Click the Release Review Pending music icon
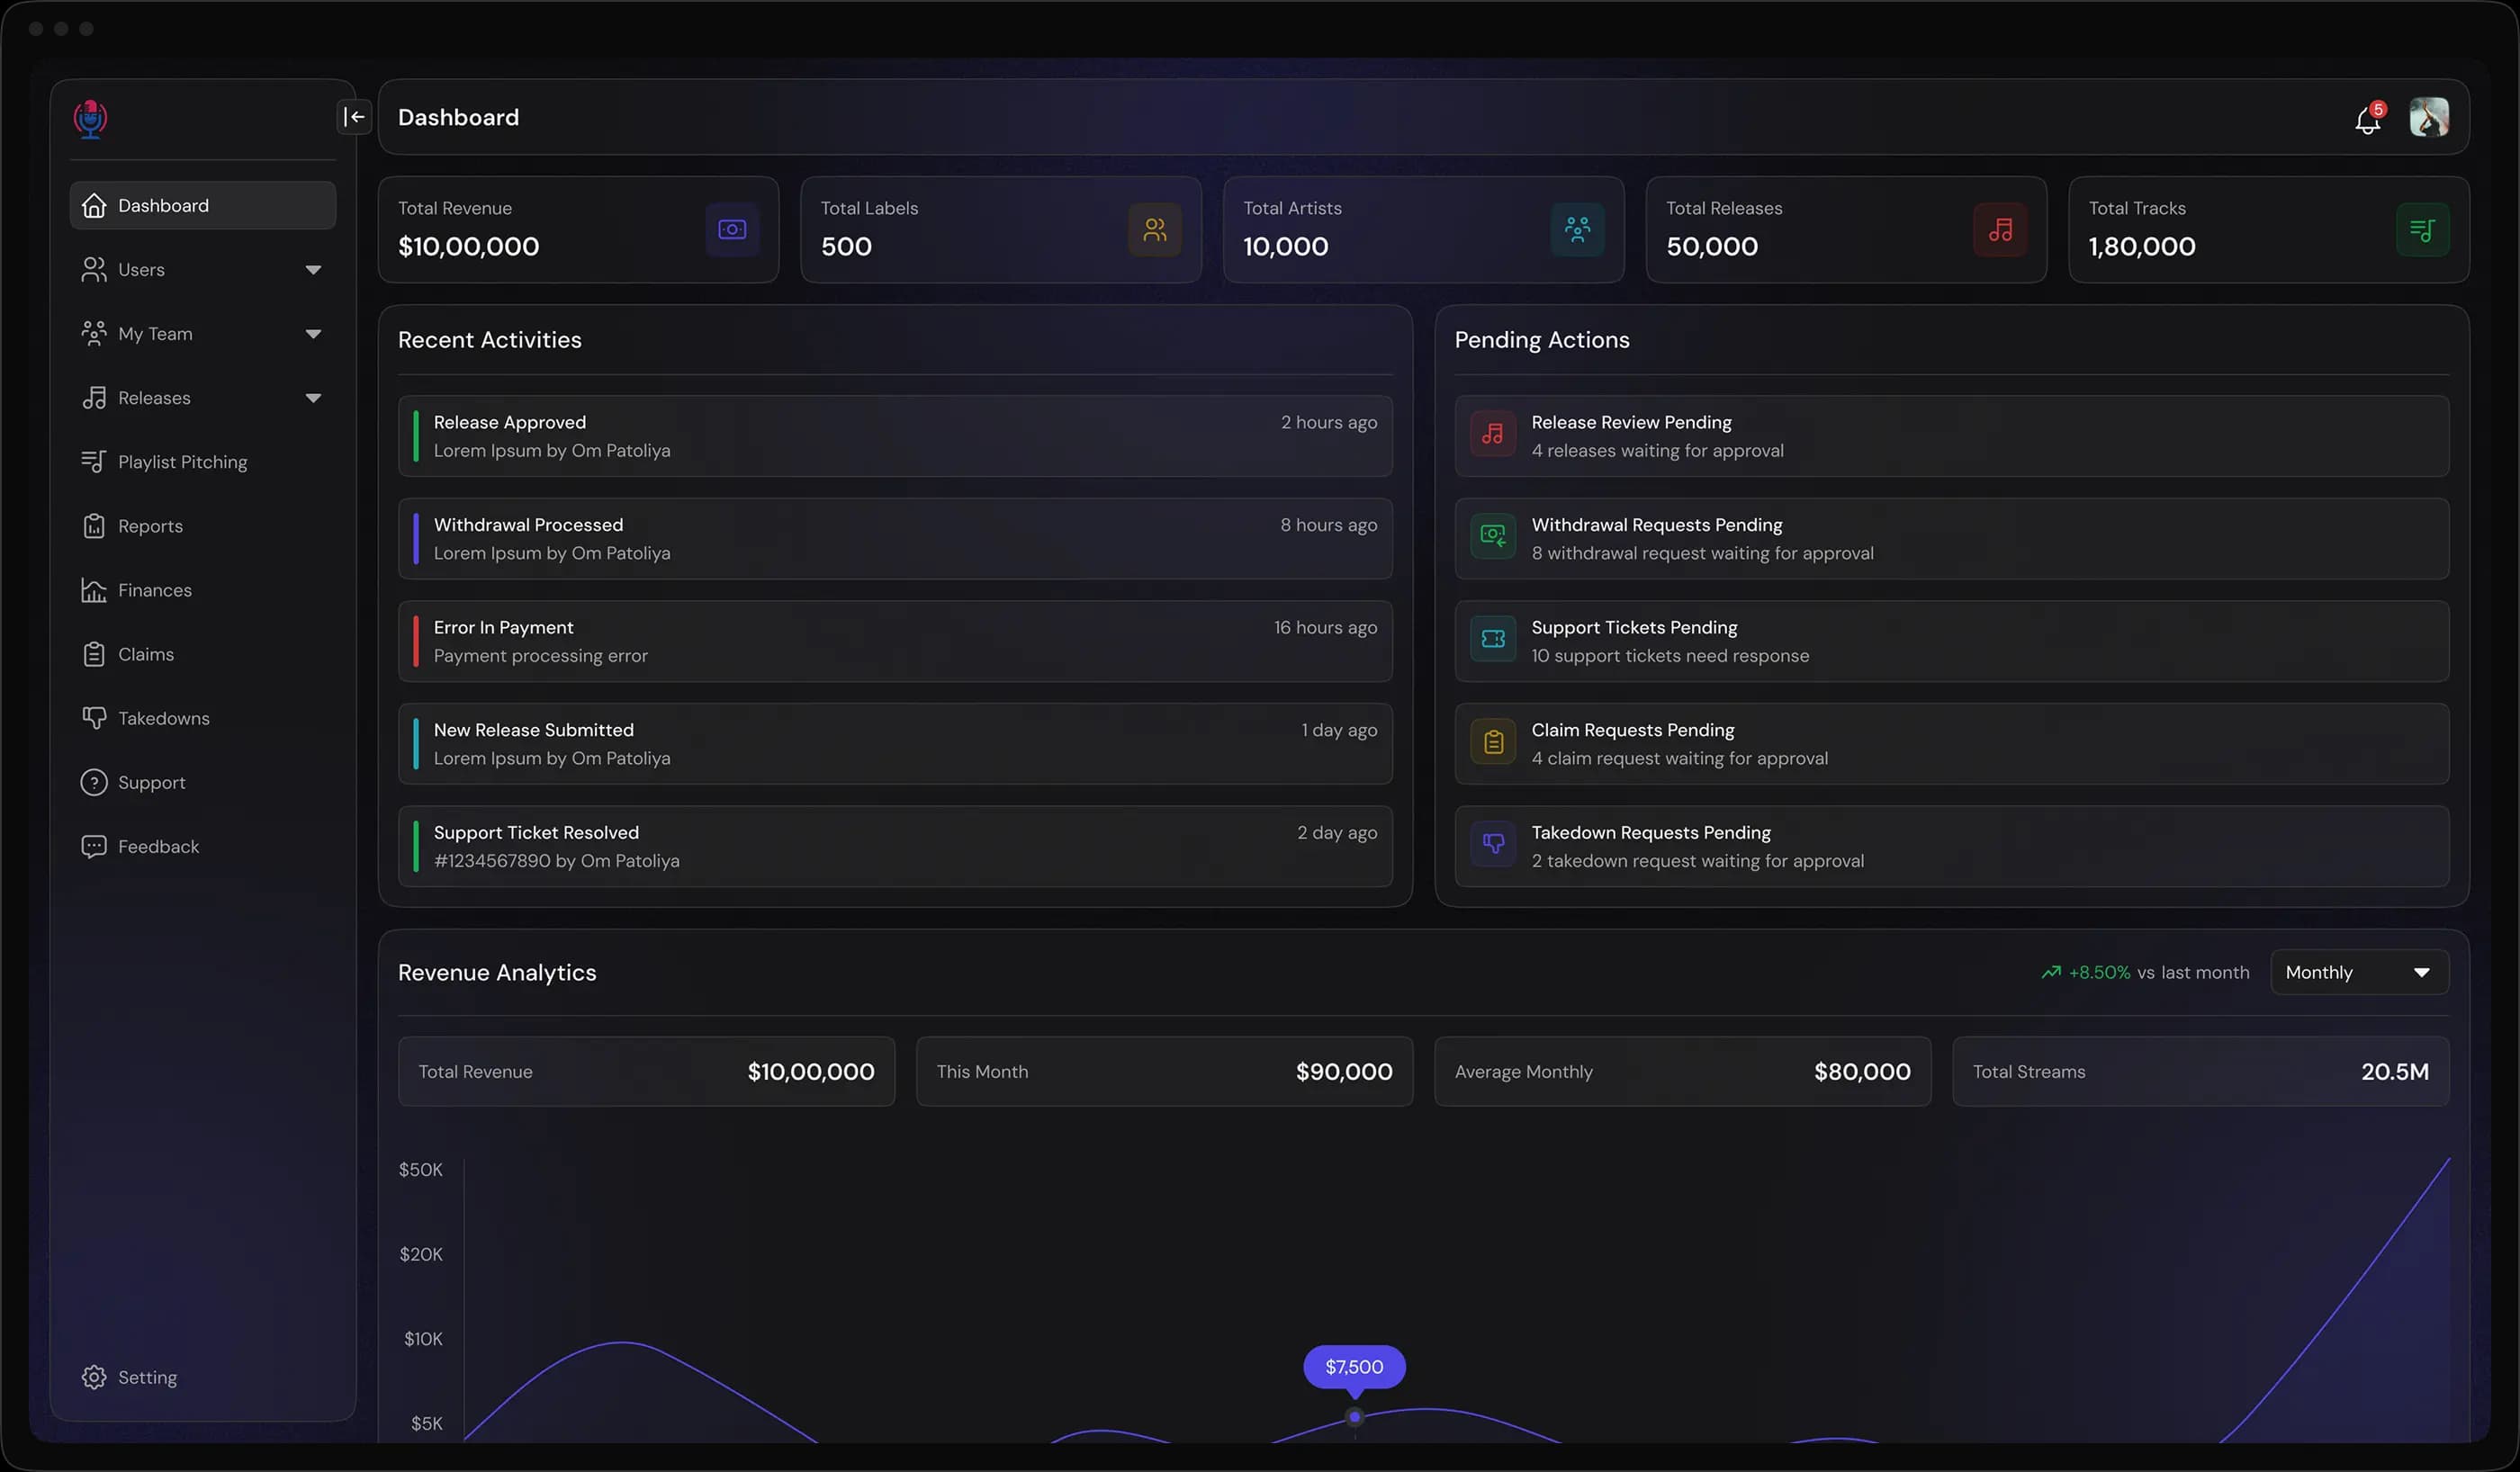Image resolution: width=2520 pixels, height=1472 pixels. (1493, 434)
